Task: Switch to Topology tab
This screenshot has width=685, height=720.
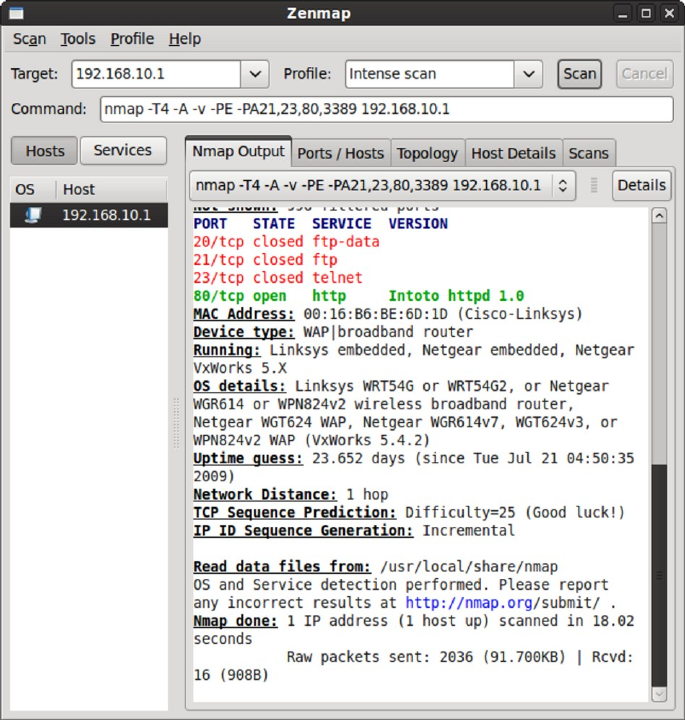Action: 427,153
